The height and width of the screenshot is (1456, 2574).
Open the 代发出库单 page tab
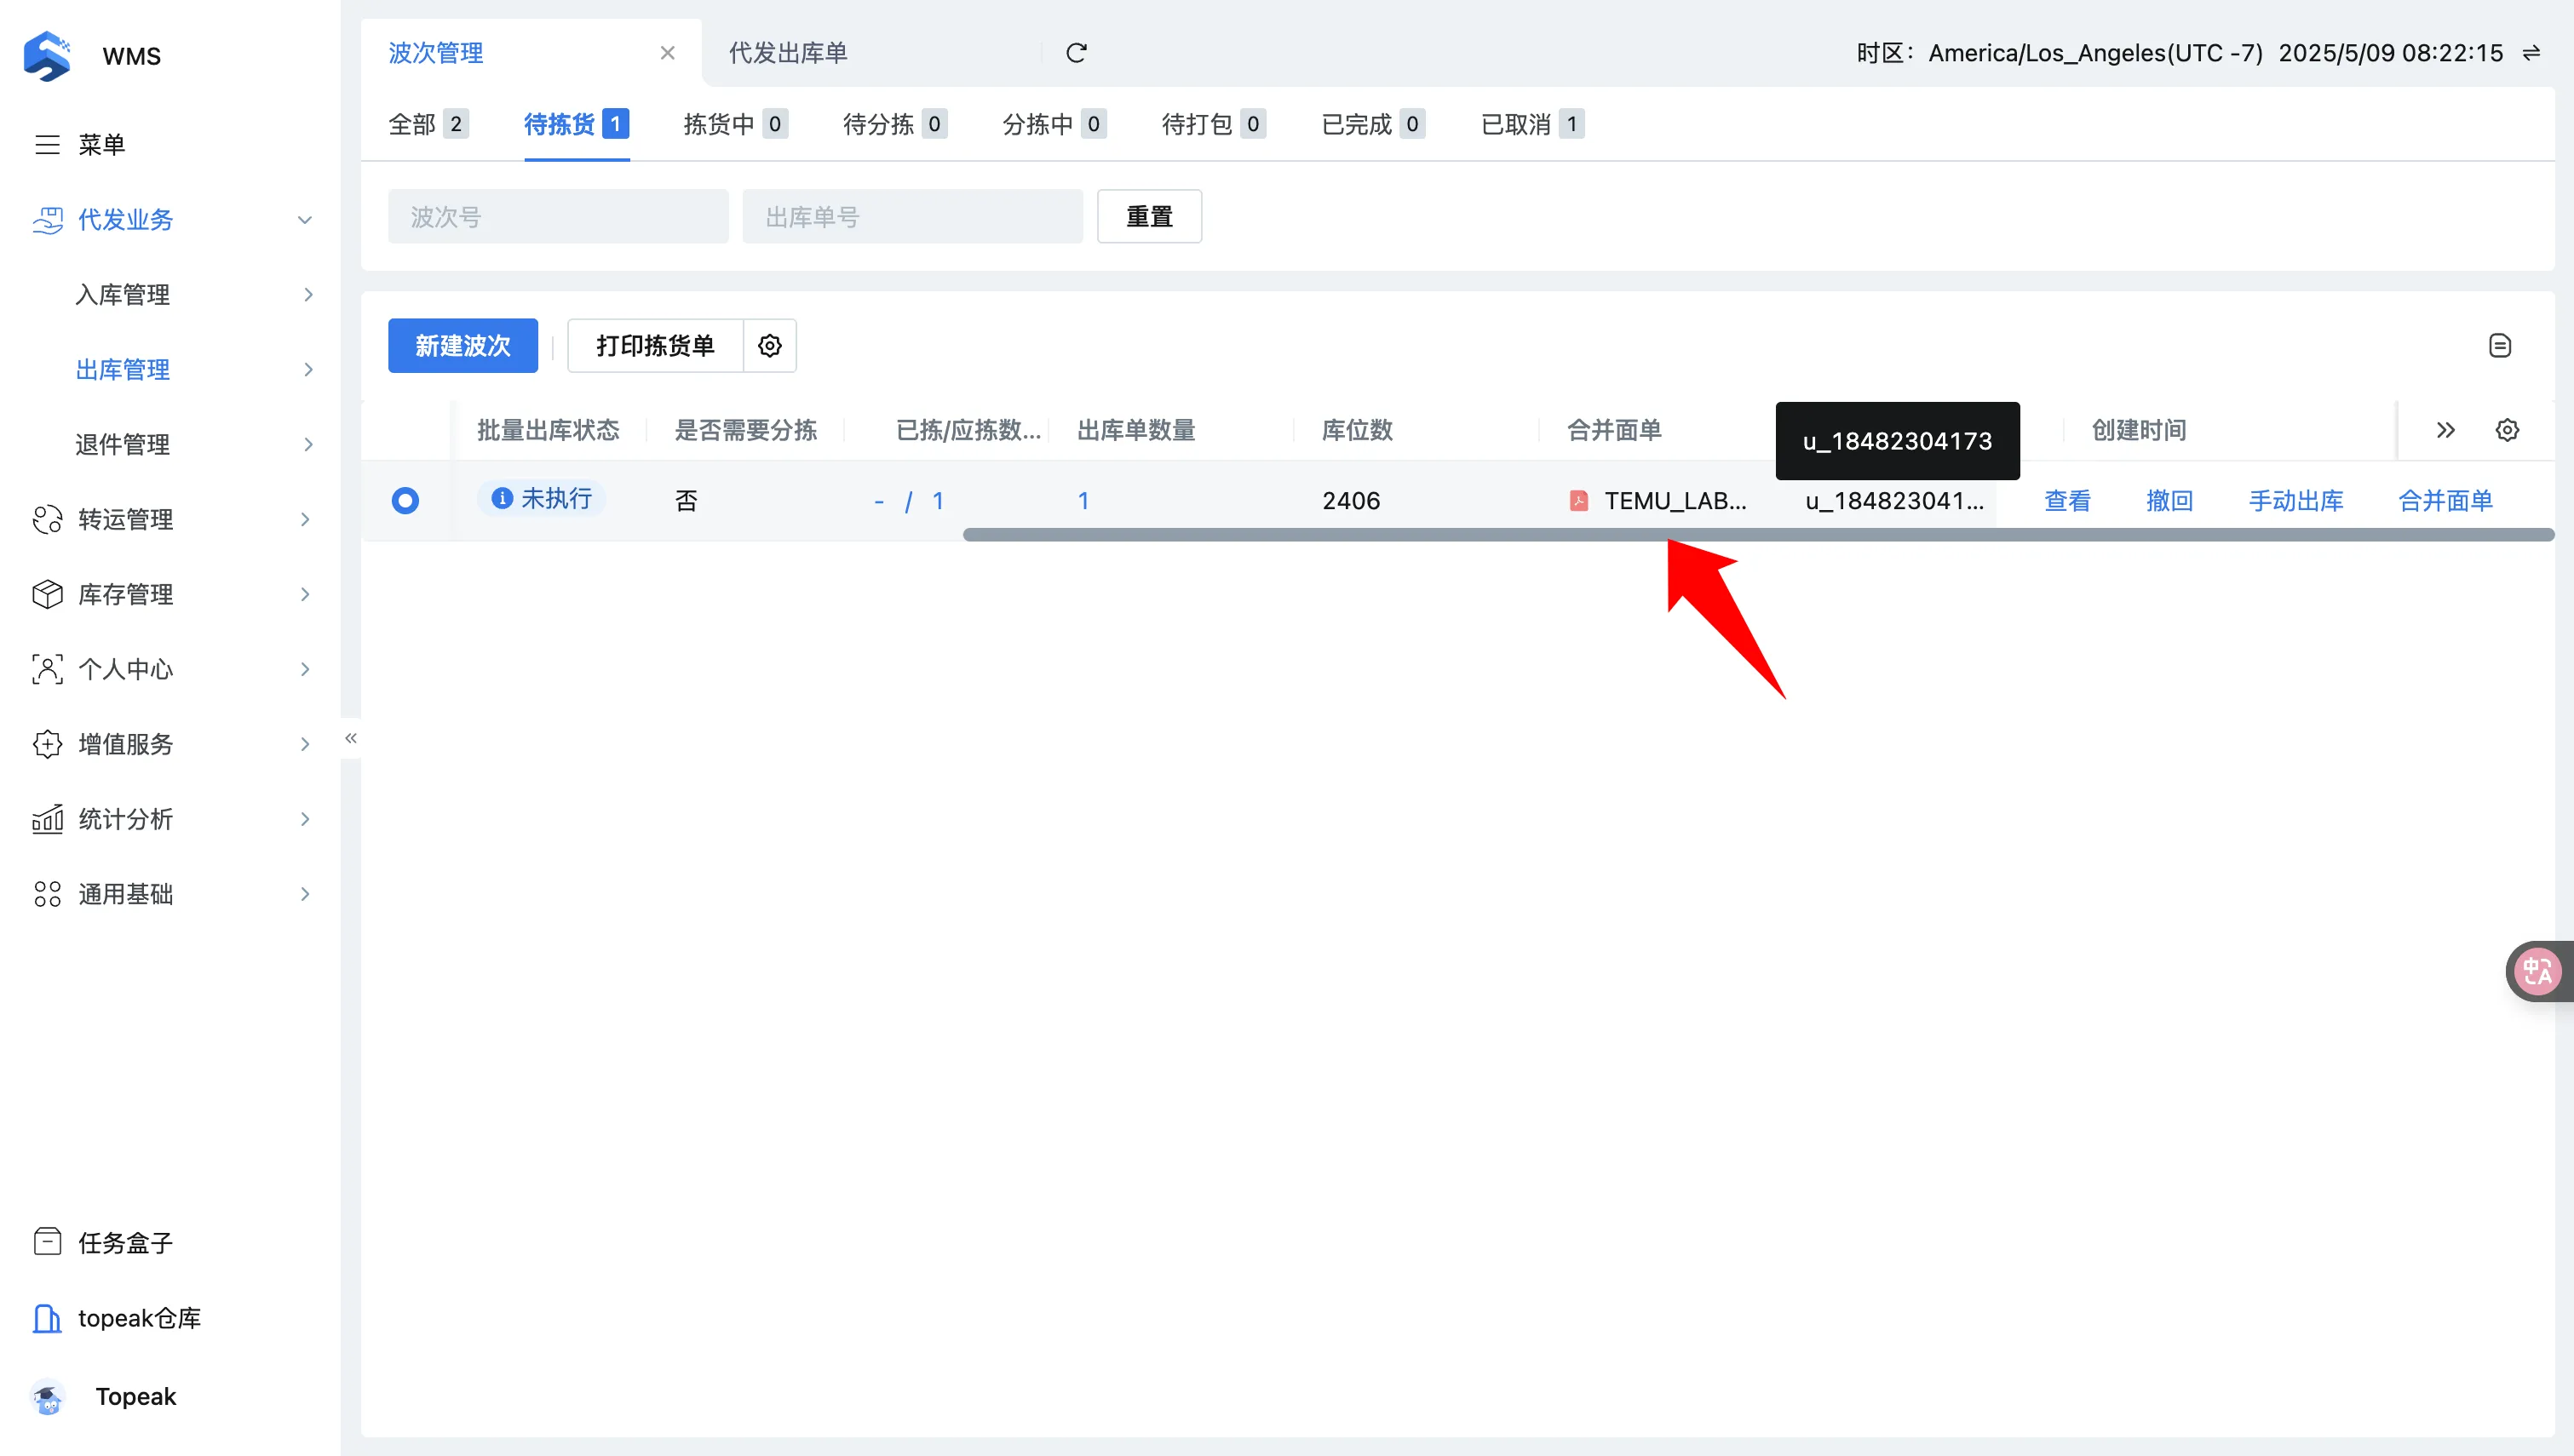point(788,53)
